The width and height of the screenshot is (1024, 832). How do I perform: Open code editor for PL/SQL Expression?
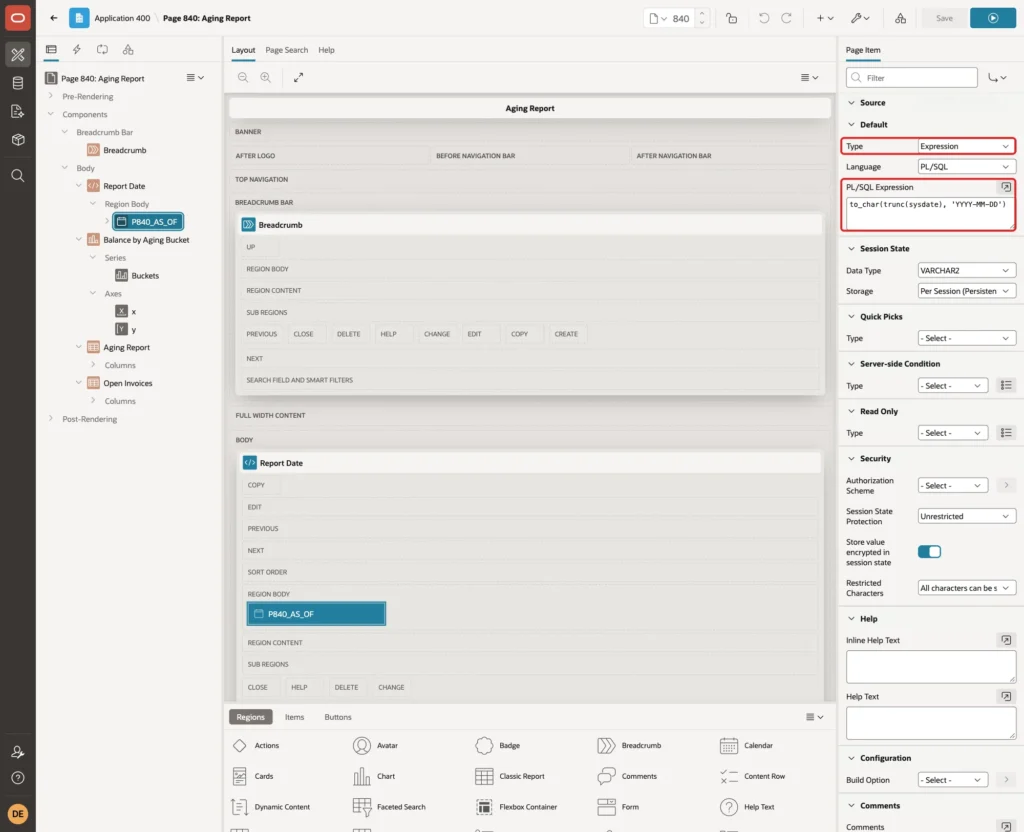click(1006, 187)
